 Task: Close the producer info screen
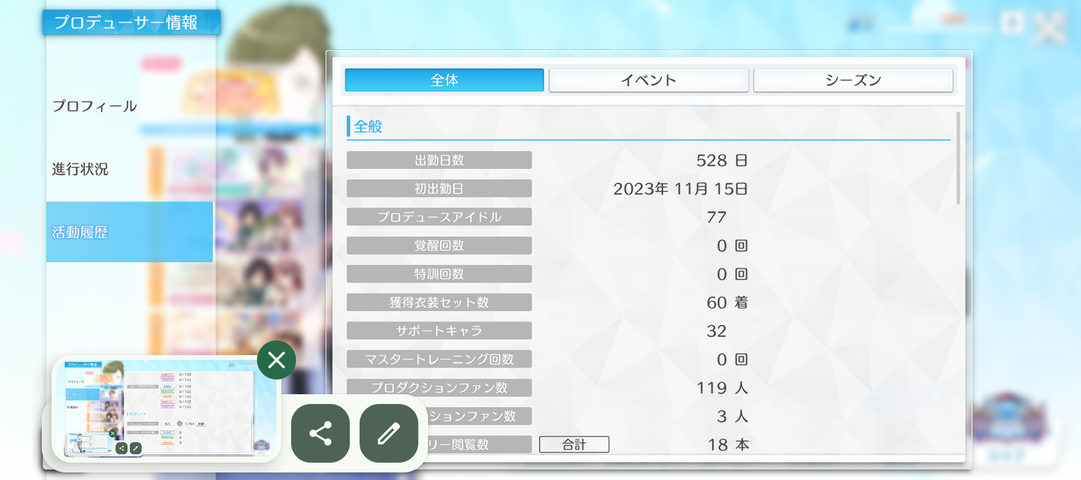click(1051, 26)
